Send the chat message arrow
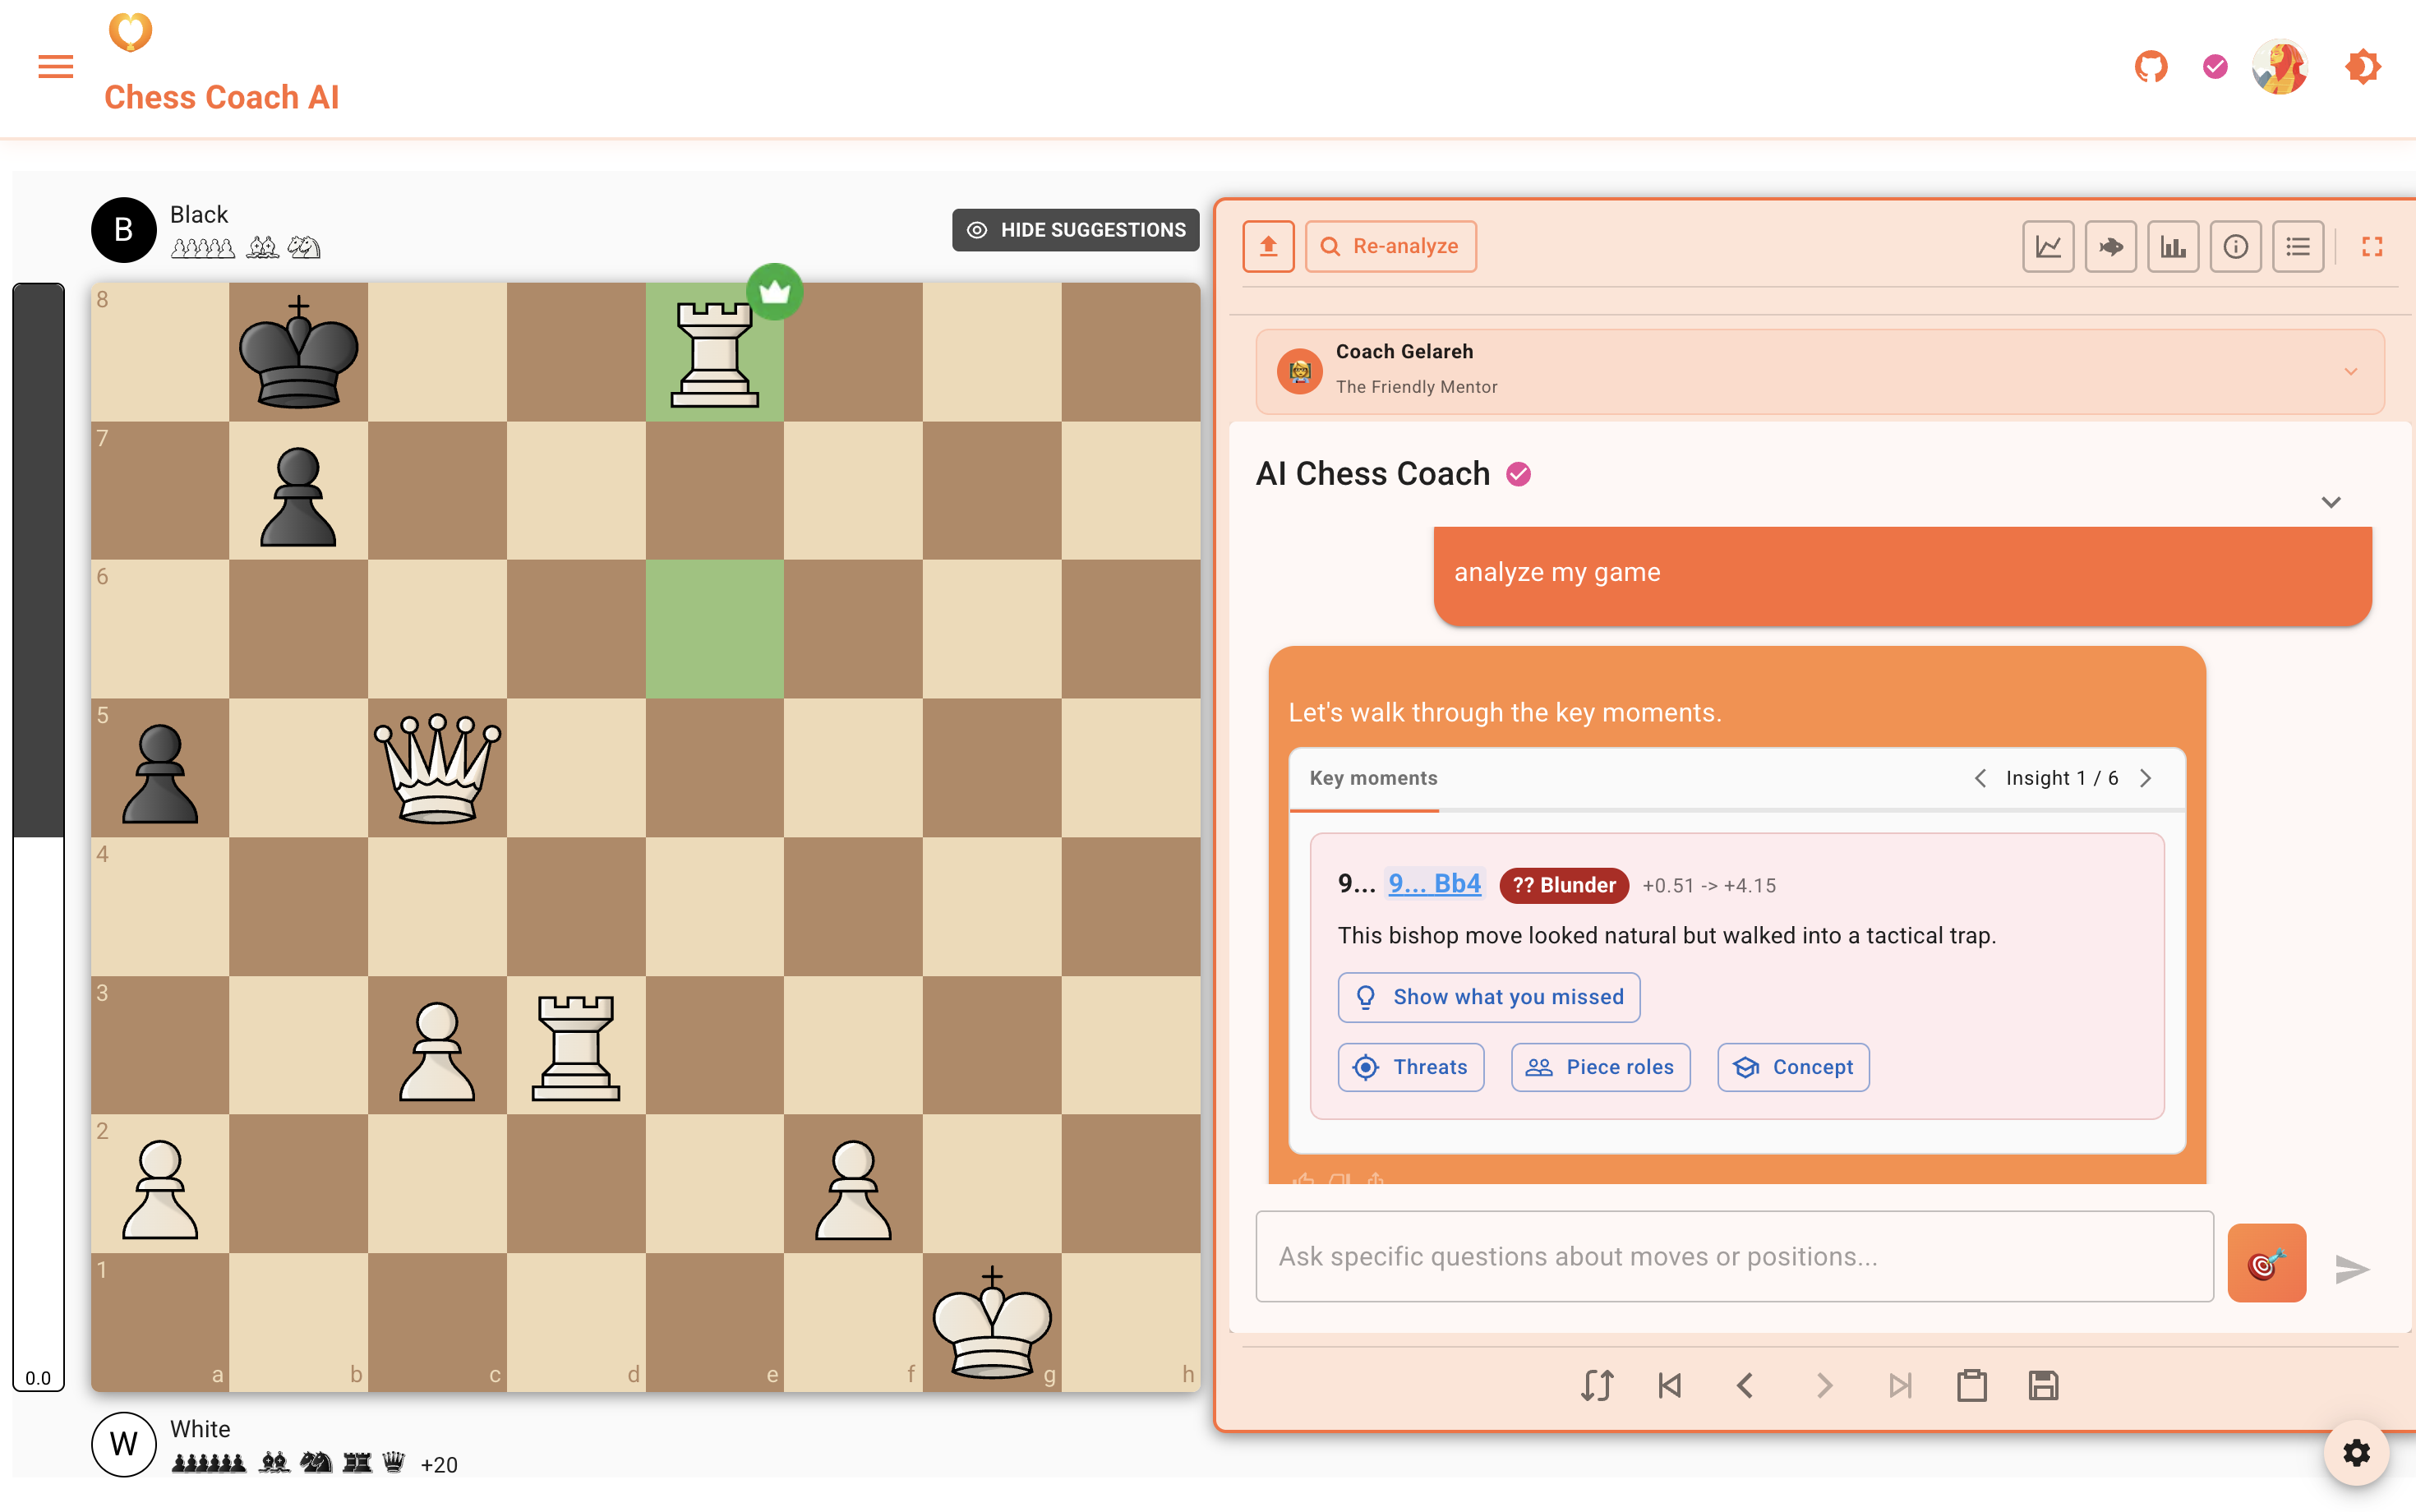 click(x=2352, y=1269)
